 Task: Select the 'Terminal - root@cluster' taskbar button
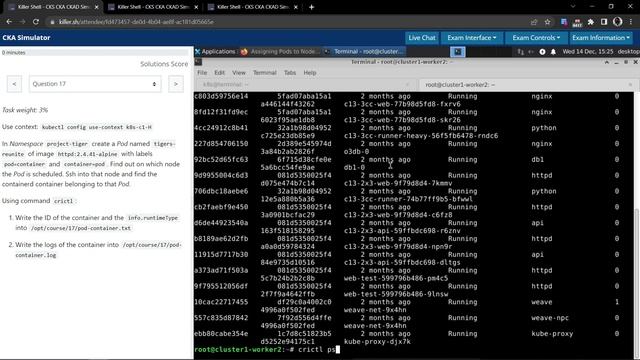coord(364,51)
